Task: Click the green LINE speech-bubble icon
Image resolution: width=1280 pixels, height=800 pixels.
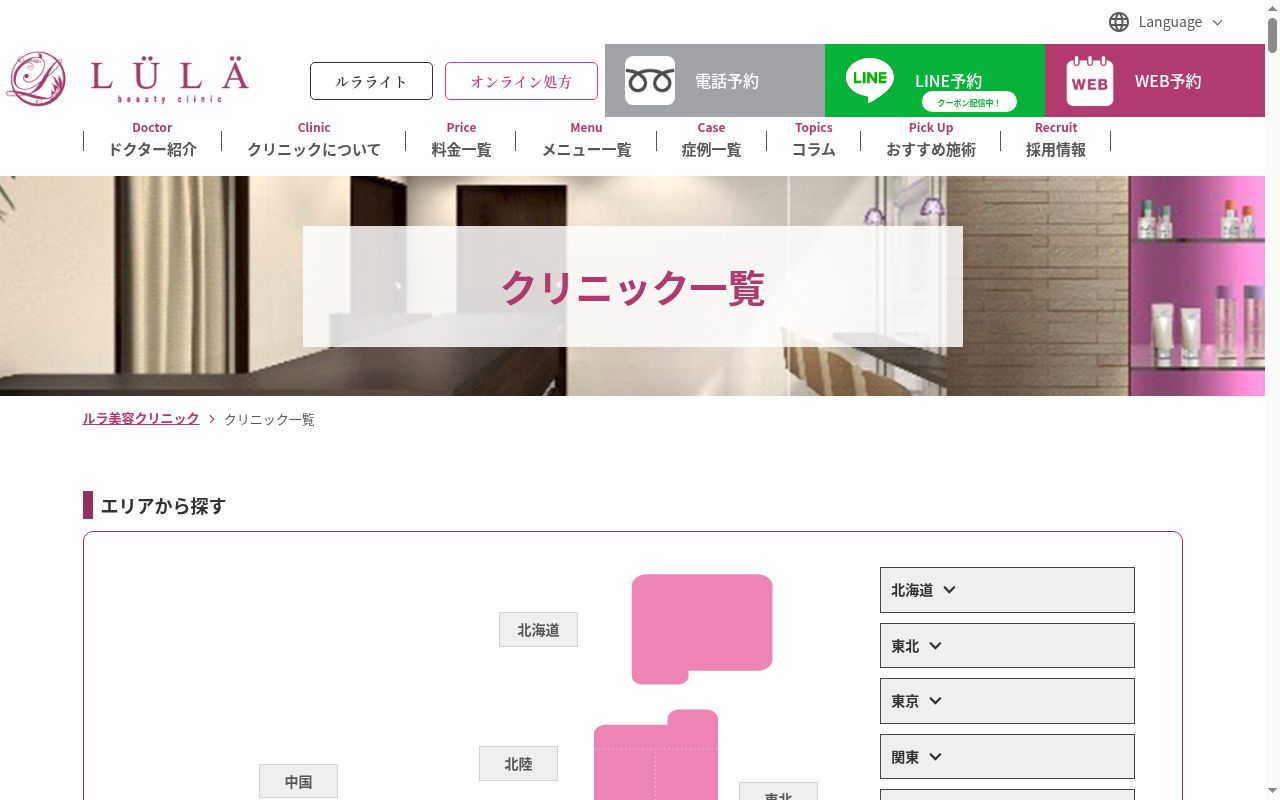Action: 870,80
